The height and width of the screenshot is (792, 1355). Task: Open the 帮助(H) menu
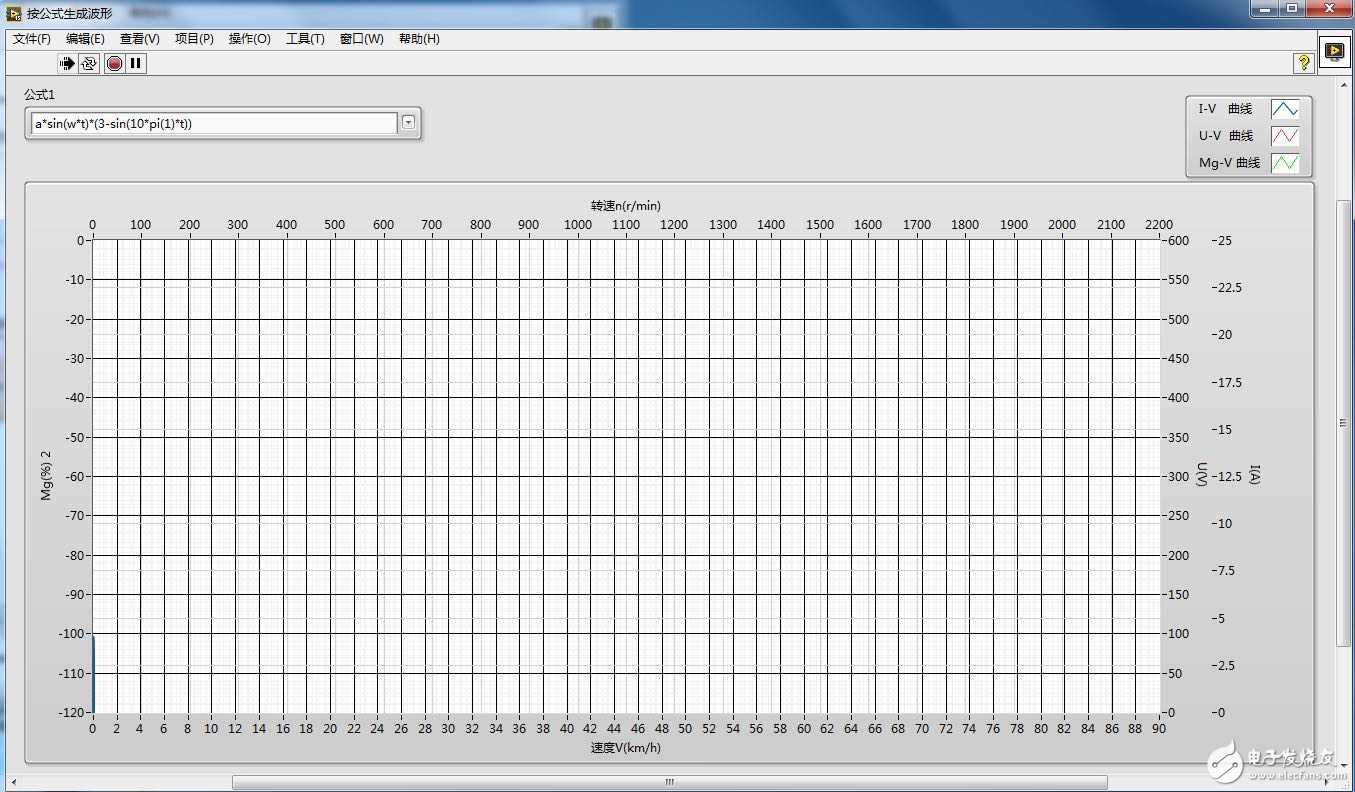(419, 39)
